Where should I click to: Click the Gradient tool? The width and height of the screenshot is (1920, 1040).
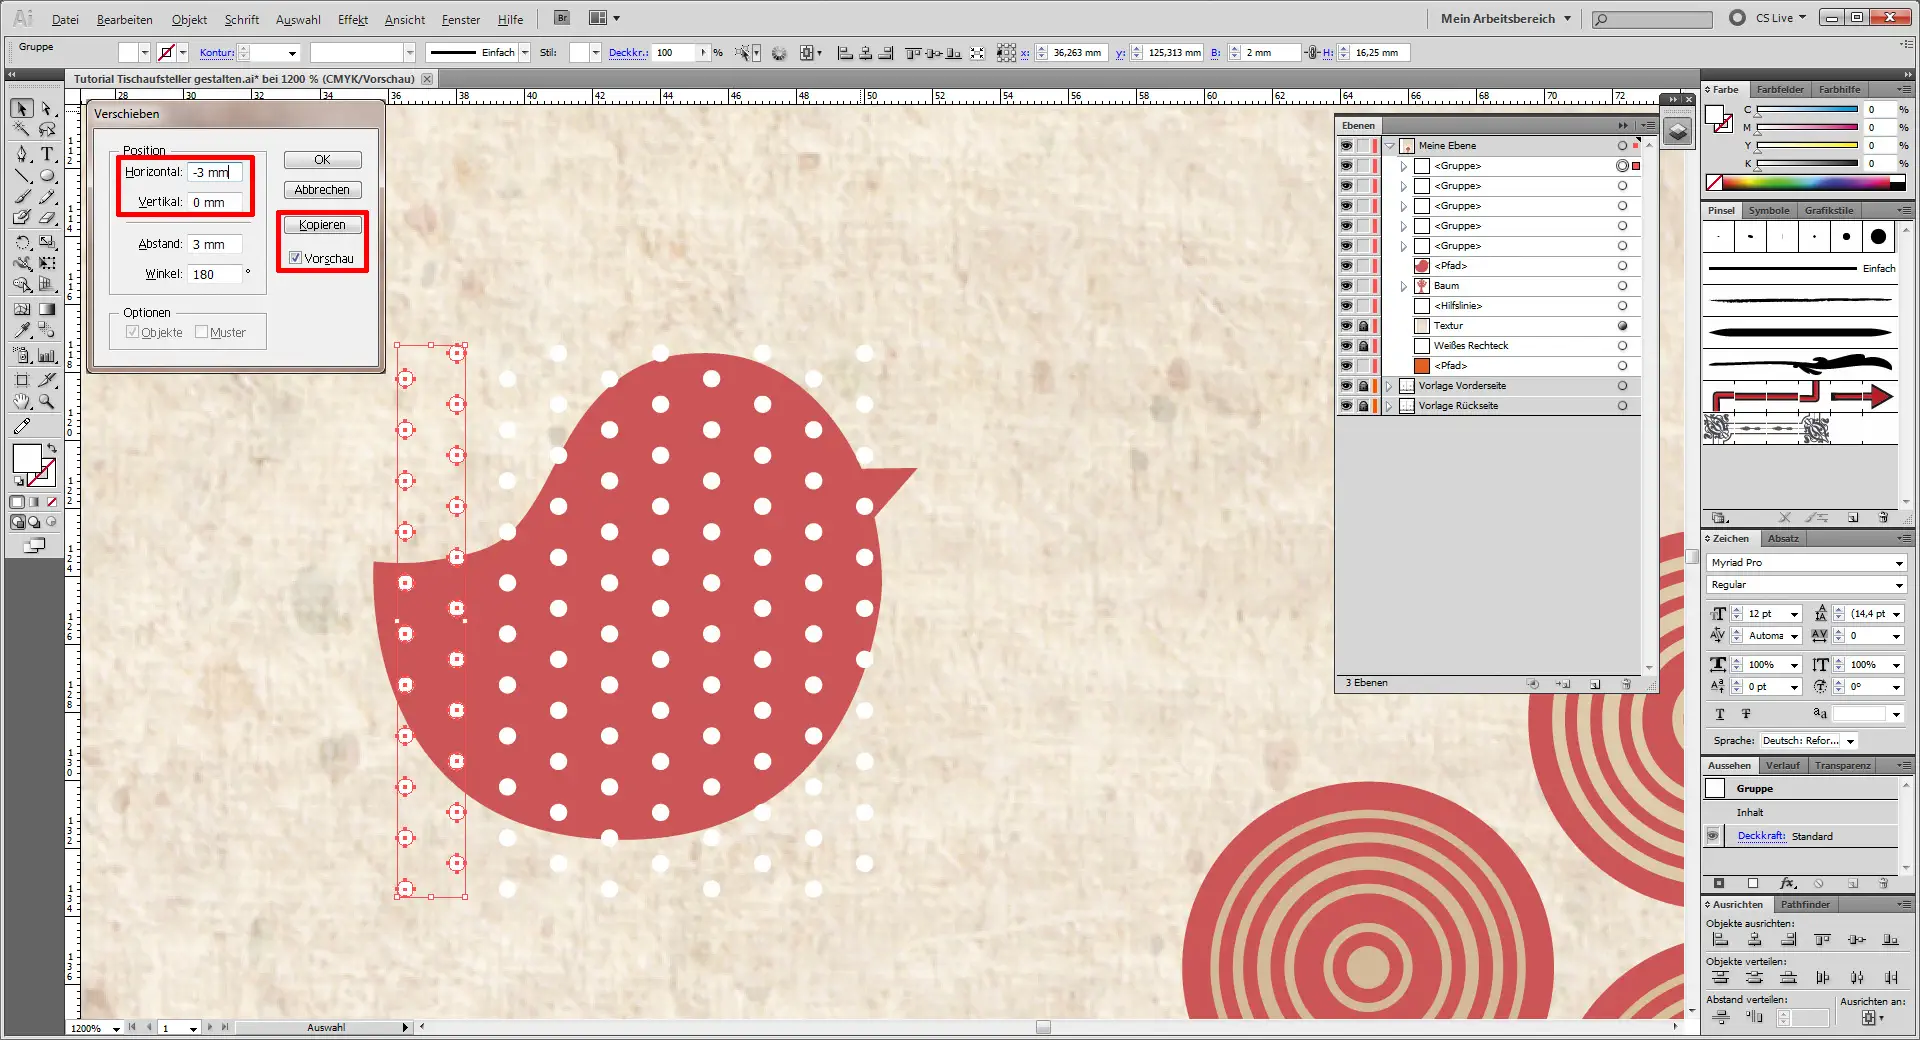[47, 309]
